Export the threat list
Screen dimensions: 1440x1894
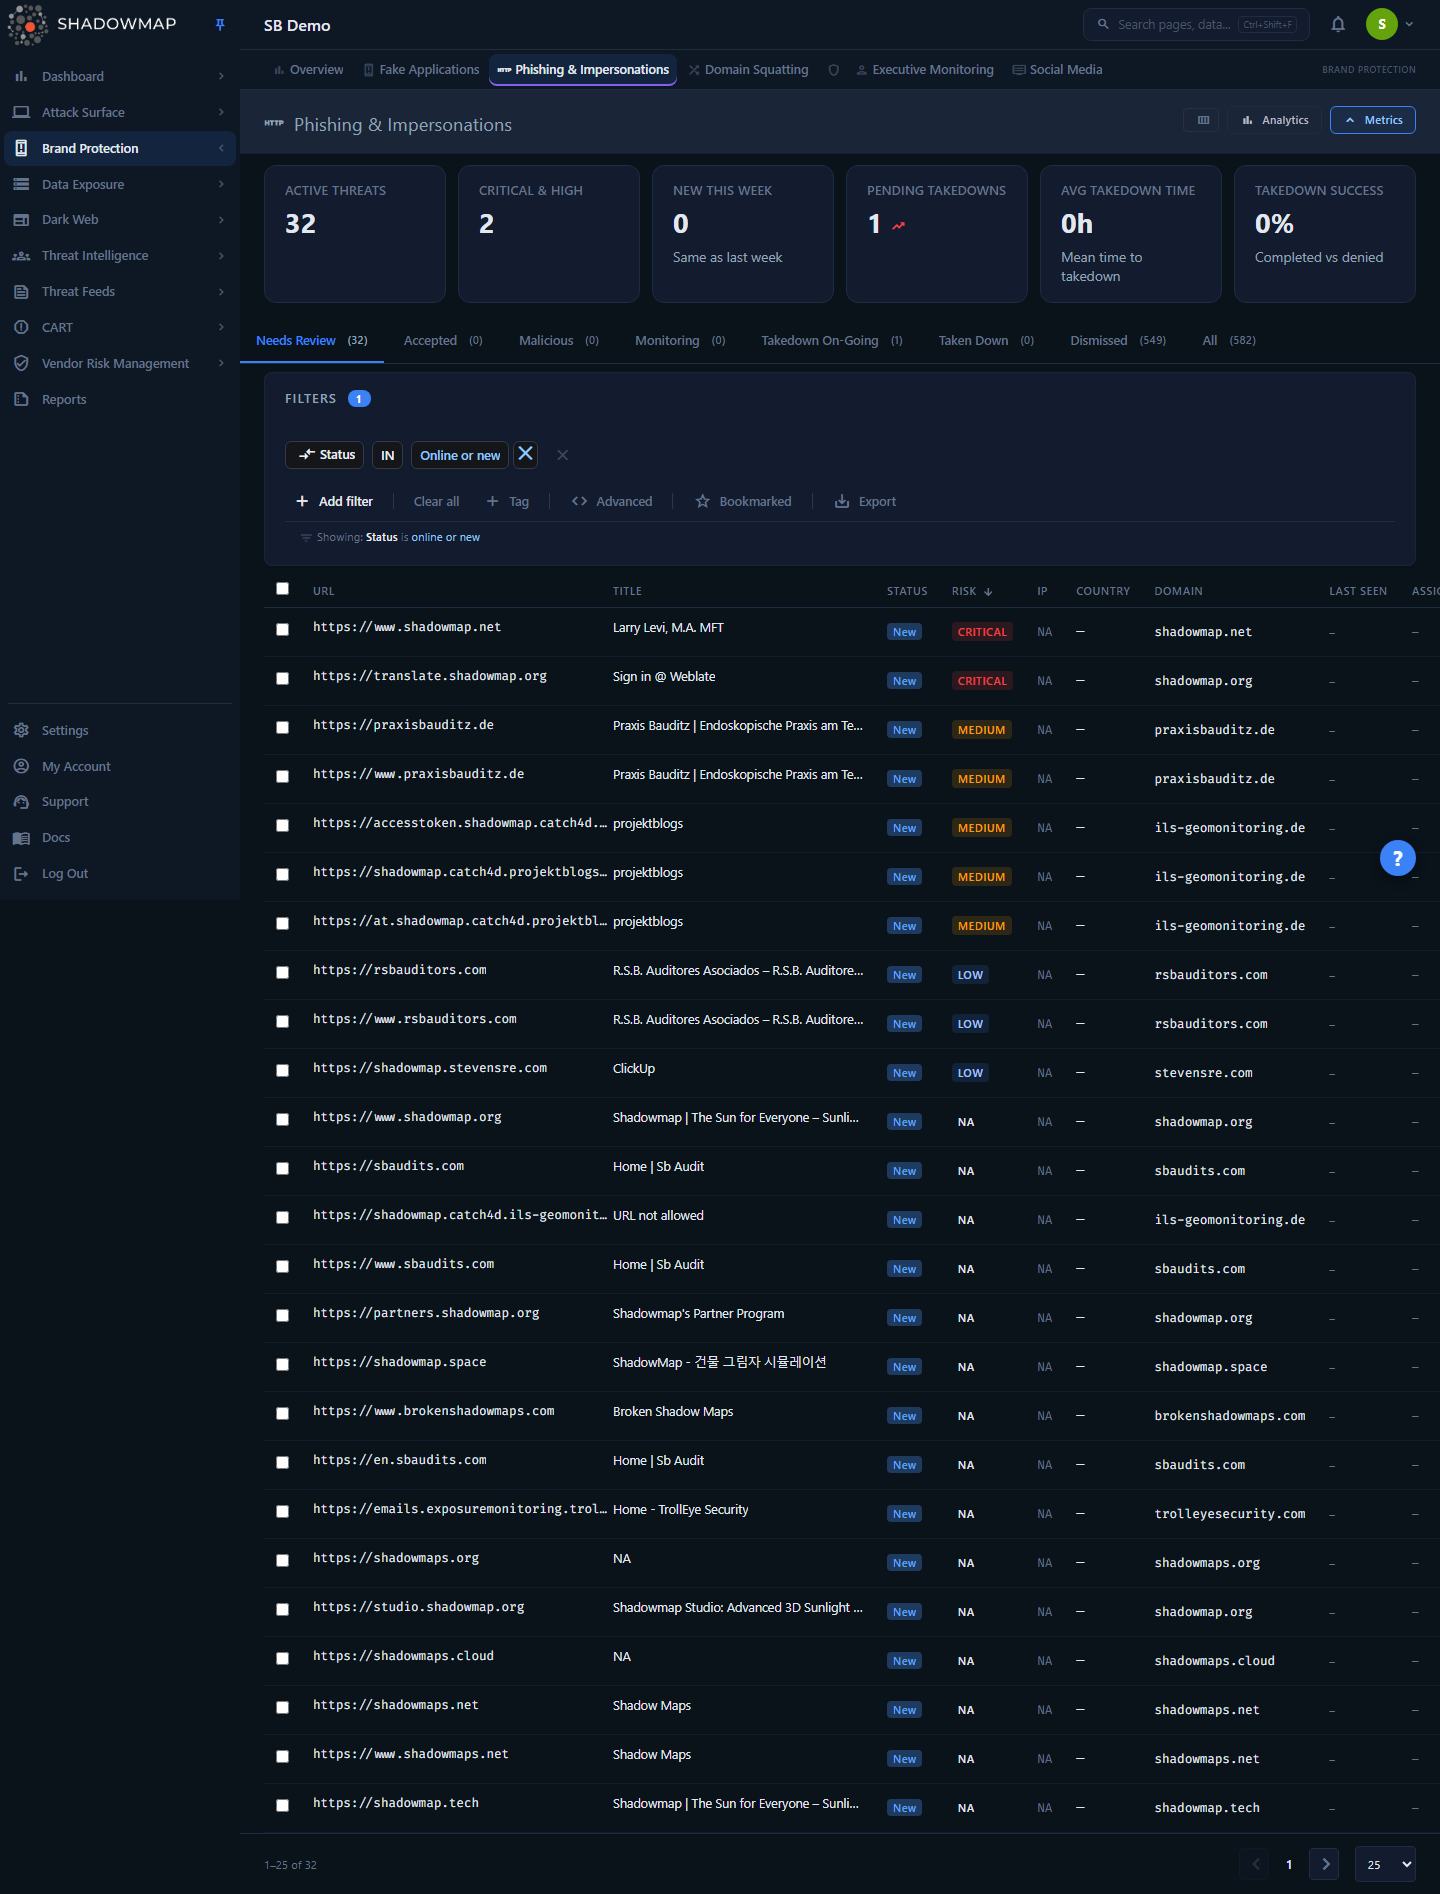click(x=866, y=501)
